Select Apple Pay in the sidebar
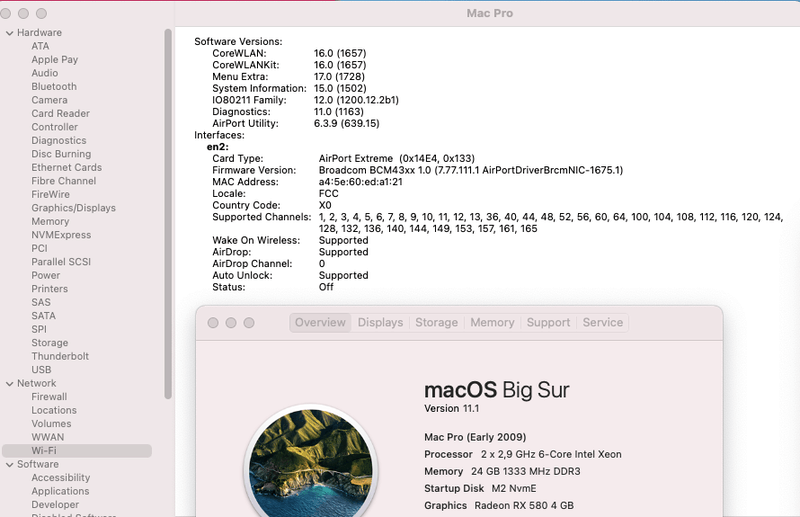The width and height of the screenshot is (800, 517). tap(55, 60)
